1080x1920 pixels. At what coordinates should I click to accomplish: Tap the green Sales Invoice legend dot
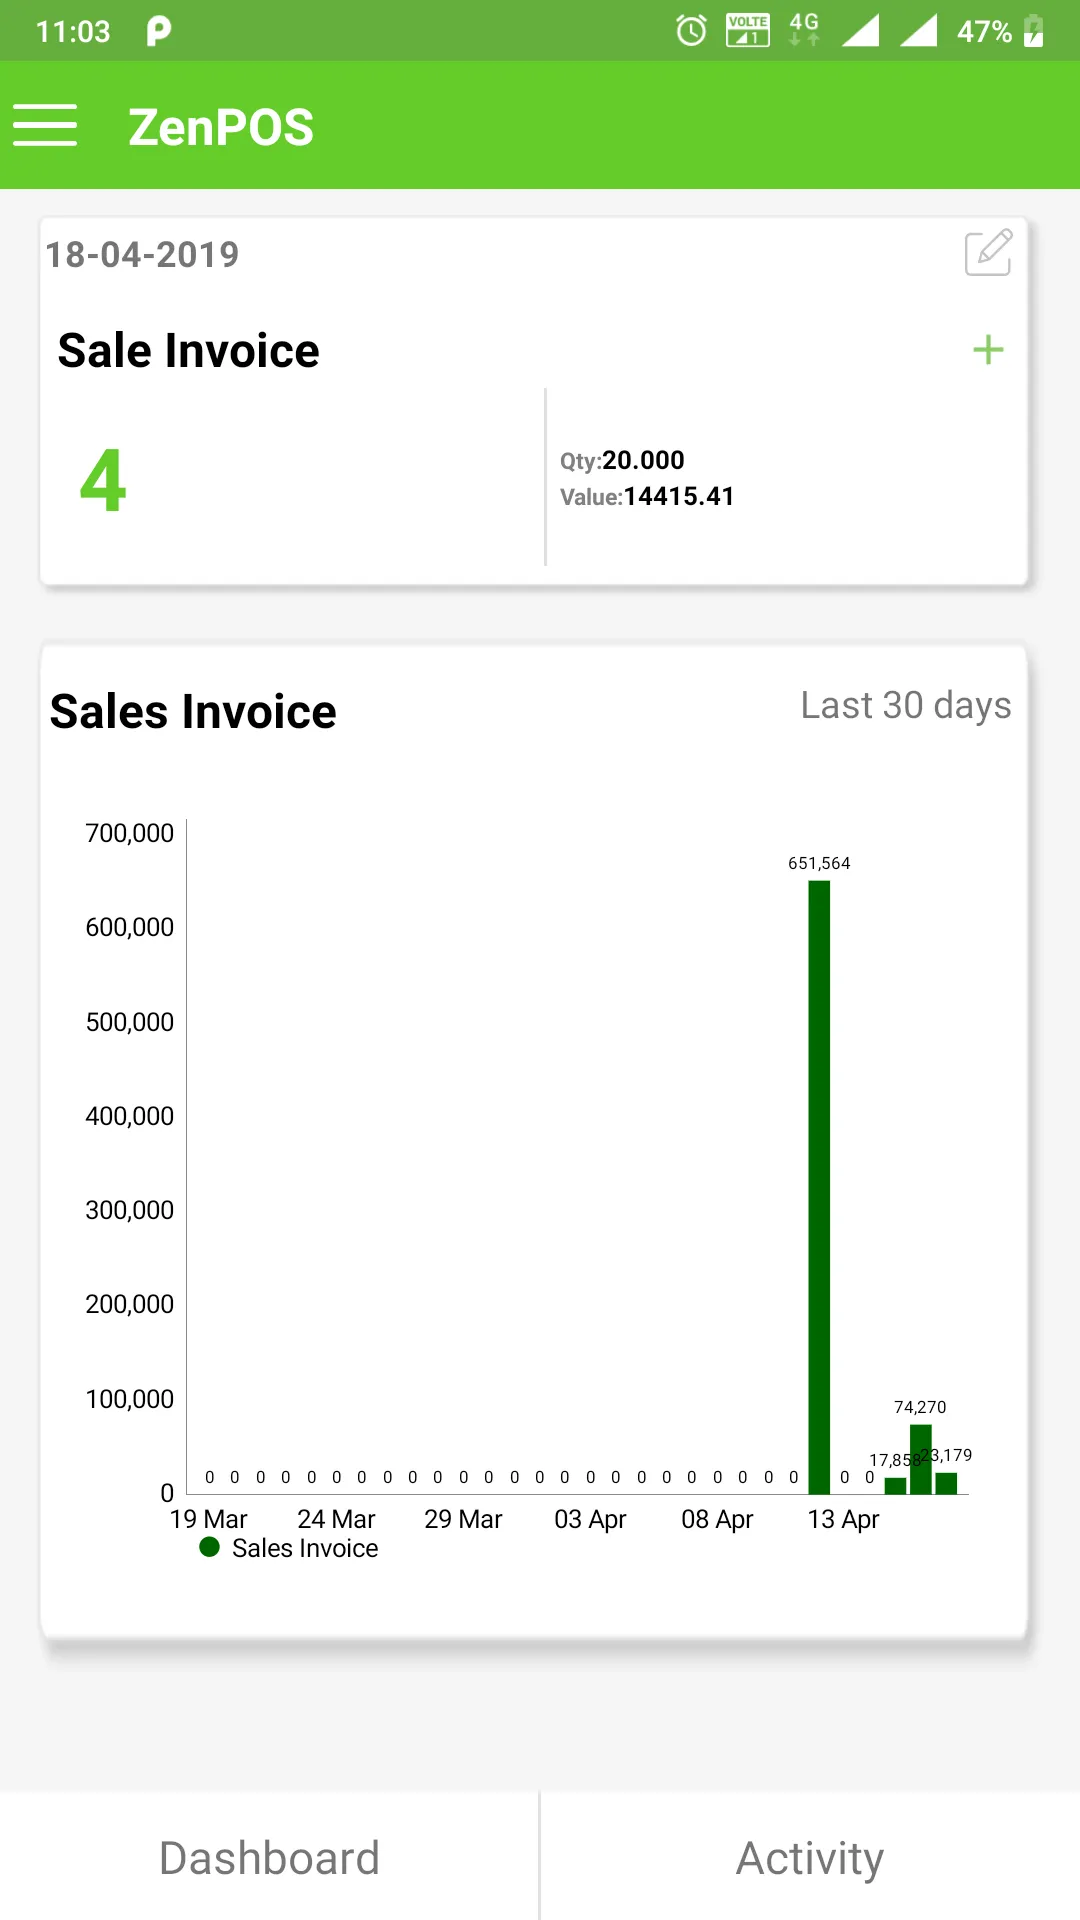tap(209, 1548)
